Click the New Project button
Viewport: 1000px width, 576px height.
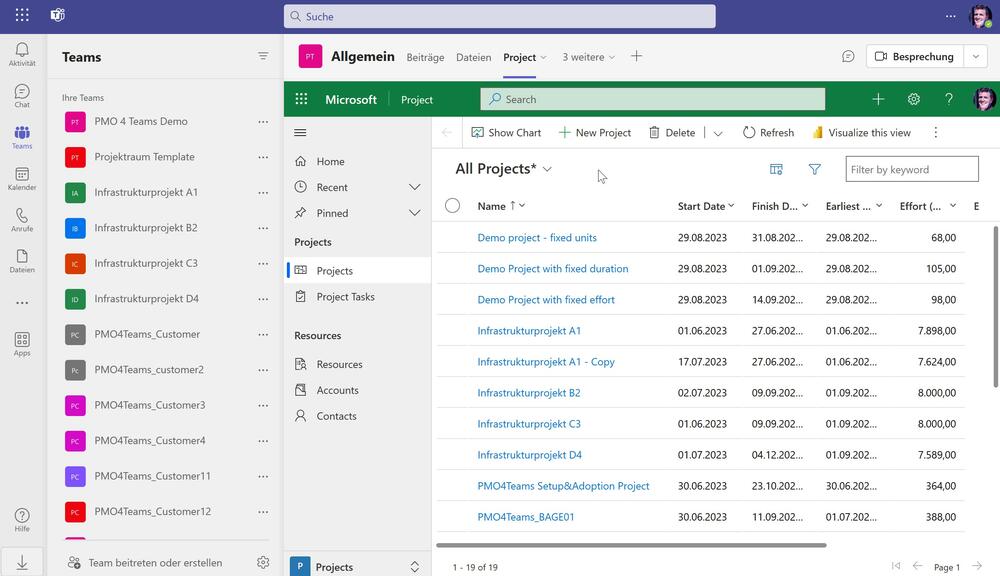(595, 132)
